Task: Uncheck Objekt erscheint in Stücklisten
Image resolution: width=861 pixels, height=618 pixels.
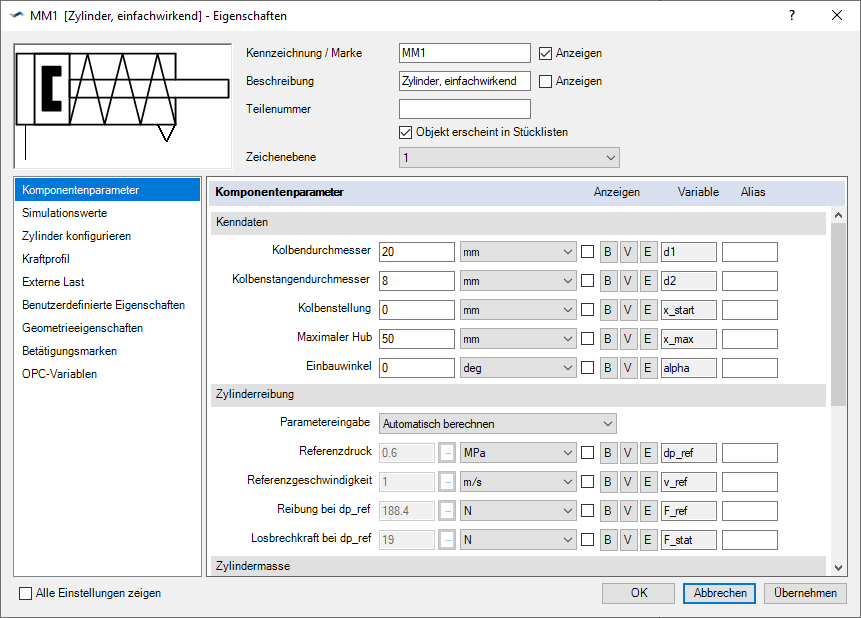Action: [x=406, y=131]
